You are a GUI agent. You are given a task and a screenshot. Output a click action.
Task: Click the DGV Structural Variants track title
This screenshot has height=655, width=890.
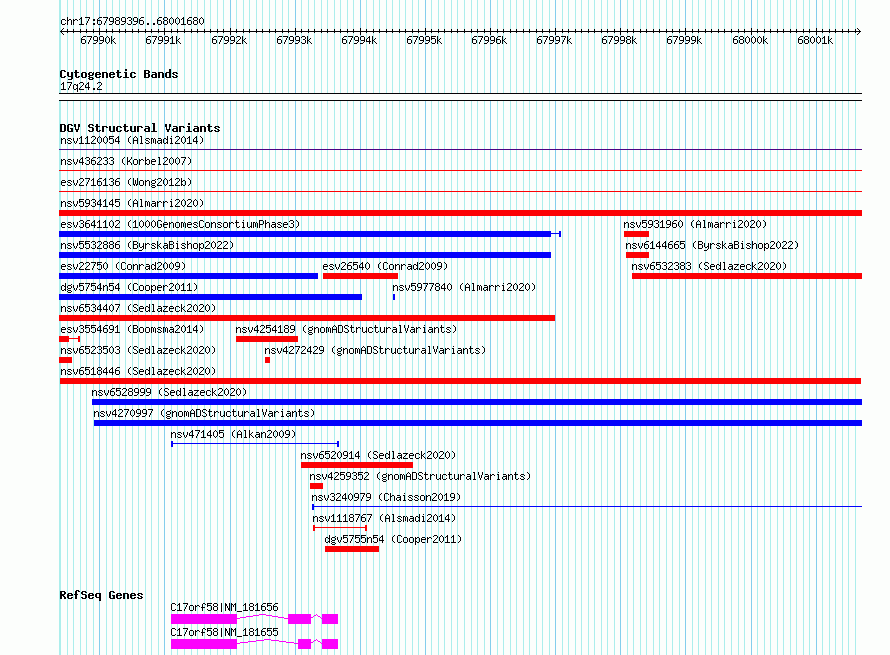[x=140, y=128]
